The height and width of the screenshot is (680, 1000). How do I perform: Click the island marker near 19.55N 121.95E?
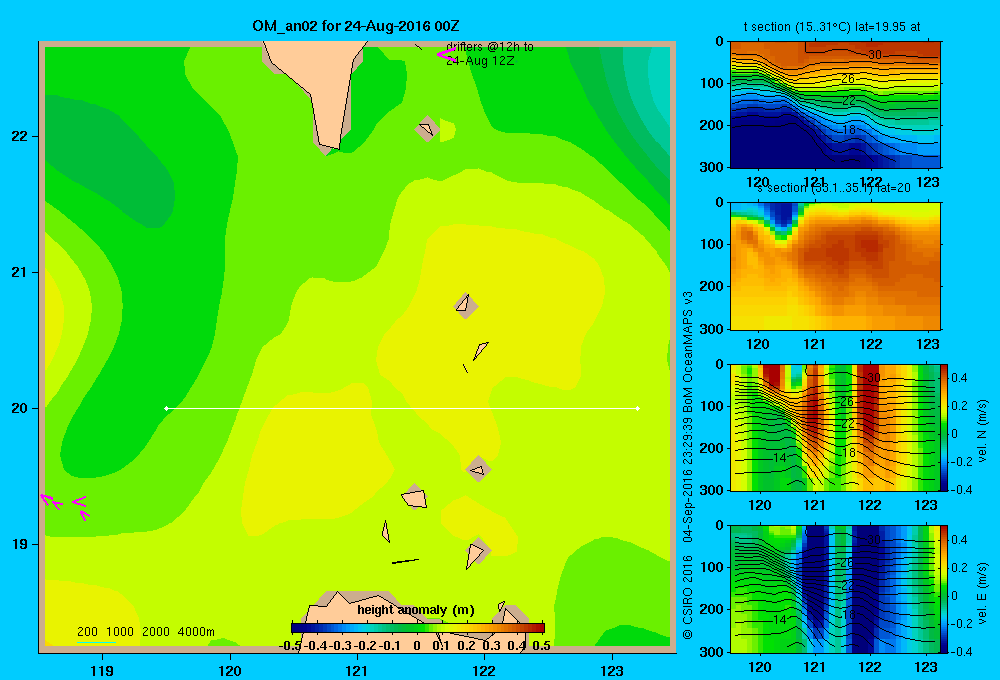[478, 470]
